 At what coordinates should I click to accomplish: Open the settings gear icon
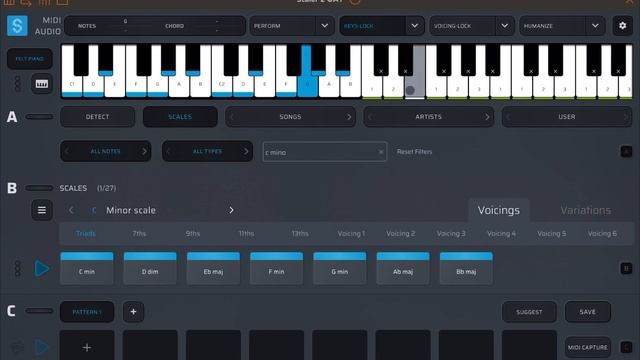point(622,25)
